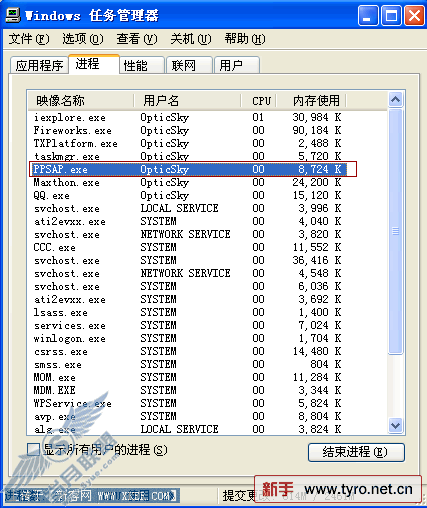
Task: Switch to the 性能 tab
Action: [142, 65]
